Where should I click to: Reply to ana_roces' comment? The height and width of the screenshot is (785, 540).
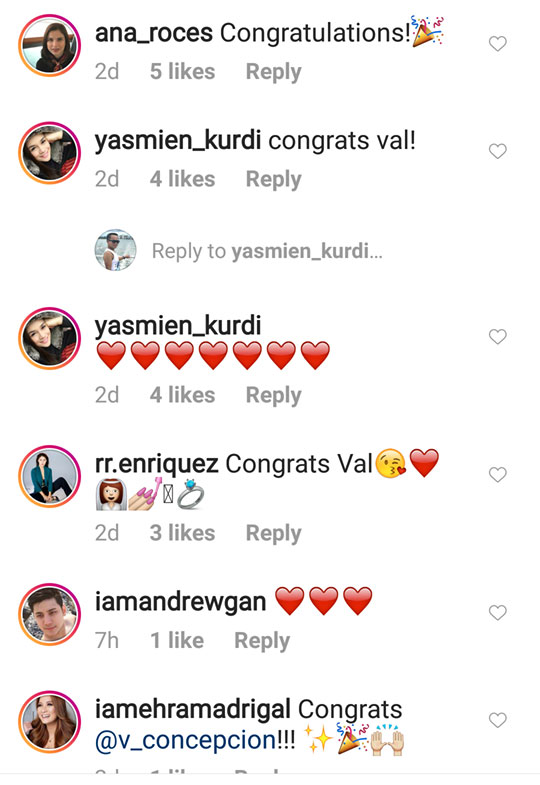click(273, 72)
